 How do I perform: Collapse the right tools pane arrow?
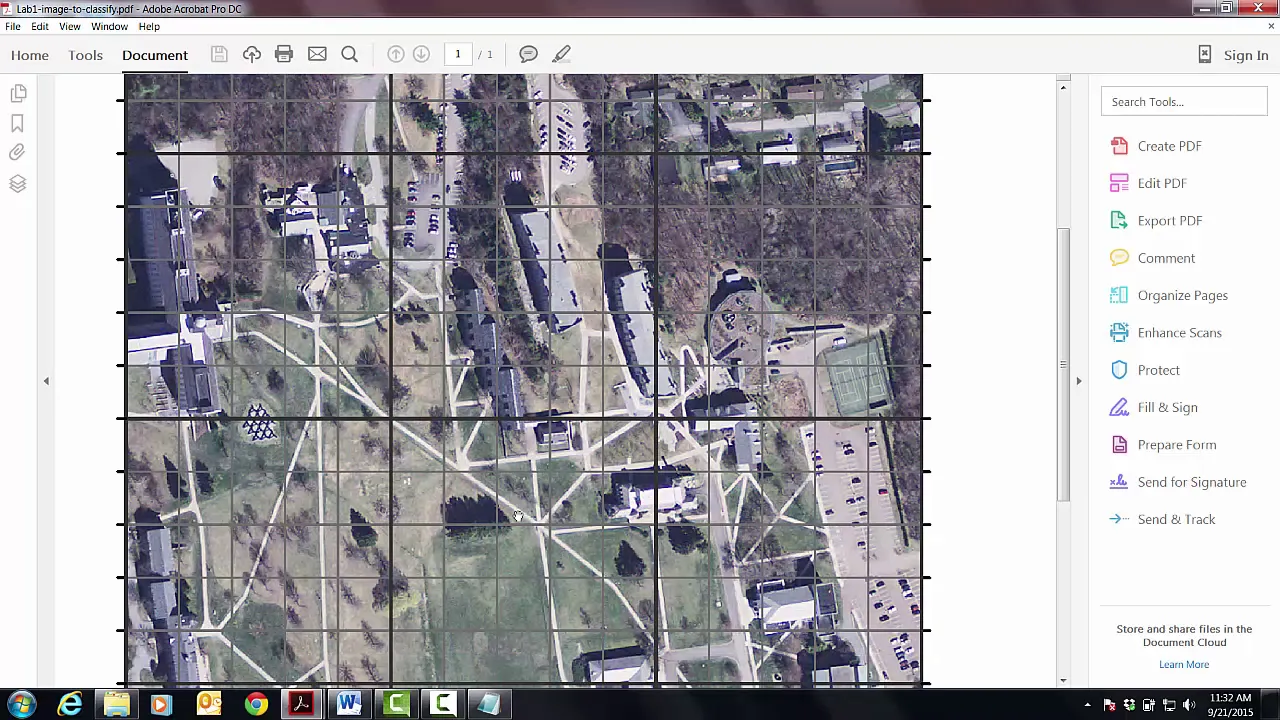coord(1078,381)
